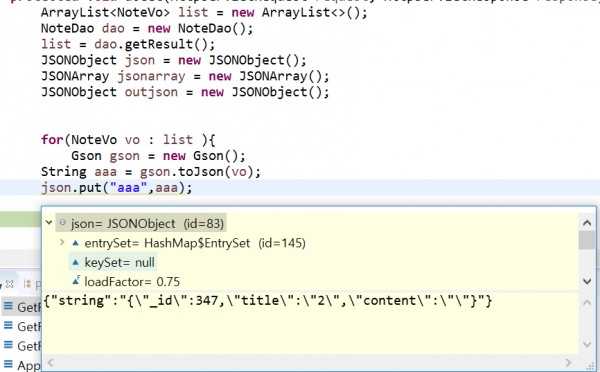Click the NoteDao dao = new NoteDao() line
The height and width of the screenshot is (372, 600).
[x=147, y=28]
